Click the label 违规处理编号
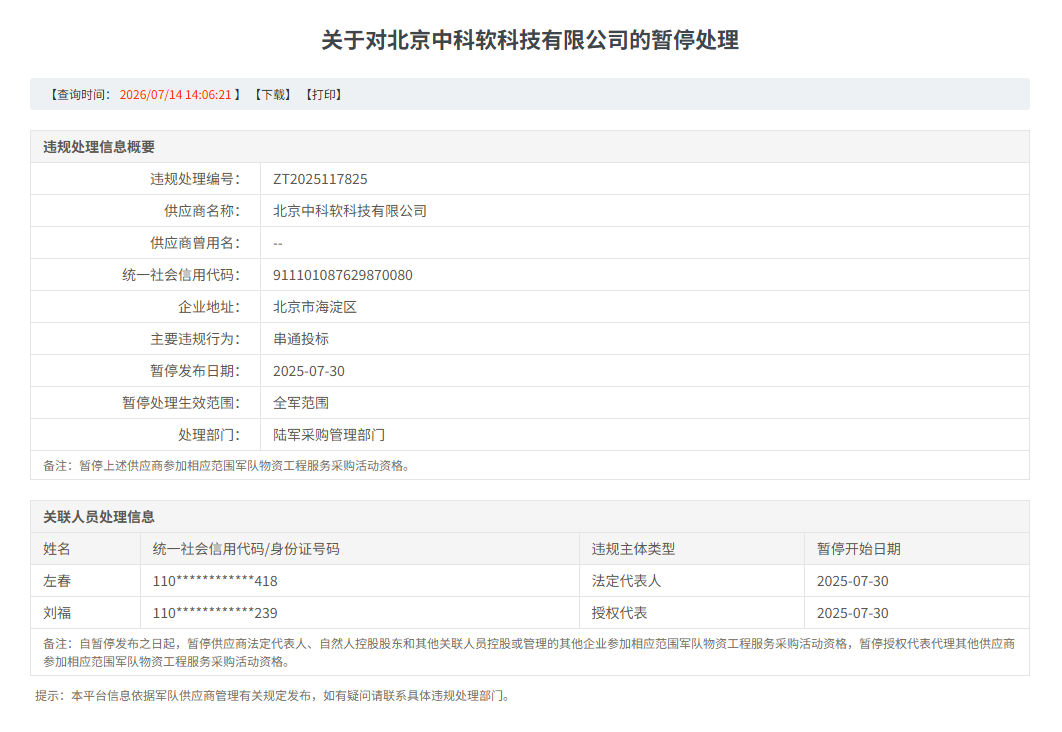Image resolution: width=1062 pixels, height=732 pixels. [x=195, y=179]
